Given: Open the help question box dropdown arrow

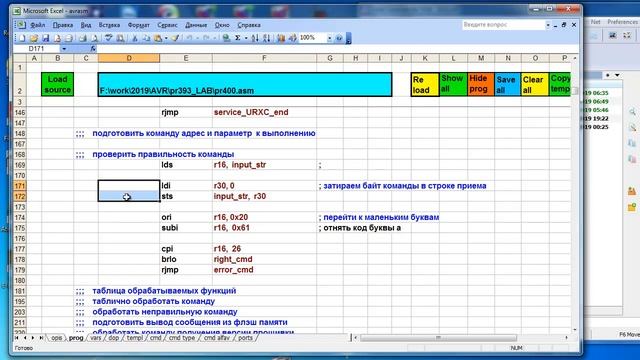Looking at the screenshot, I should 548,25.
